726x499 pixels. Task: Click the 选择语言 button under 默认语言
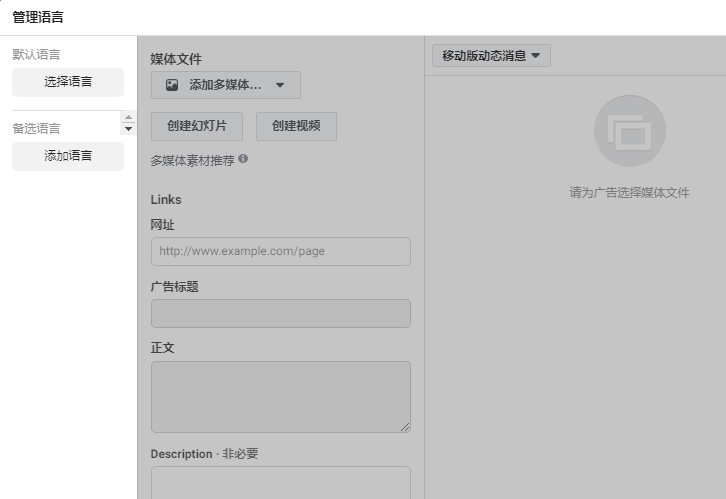click(68, 82)
